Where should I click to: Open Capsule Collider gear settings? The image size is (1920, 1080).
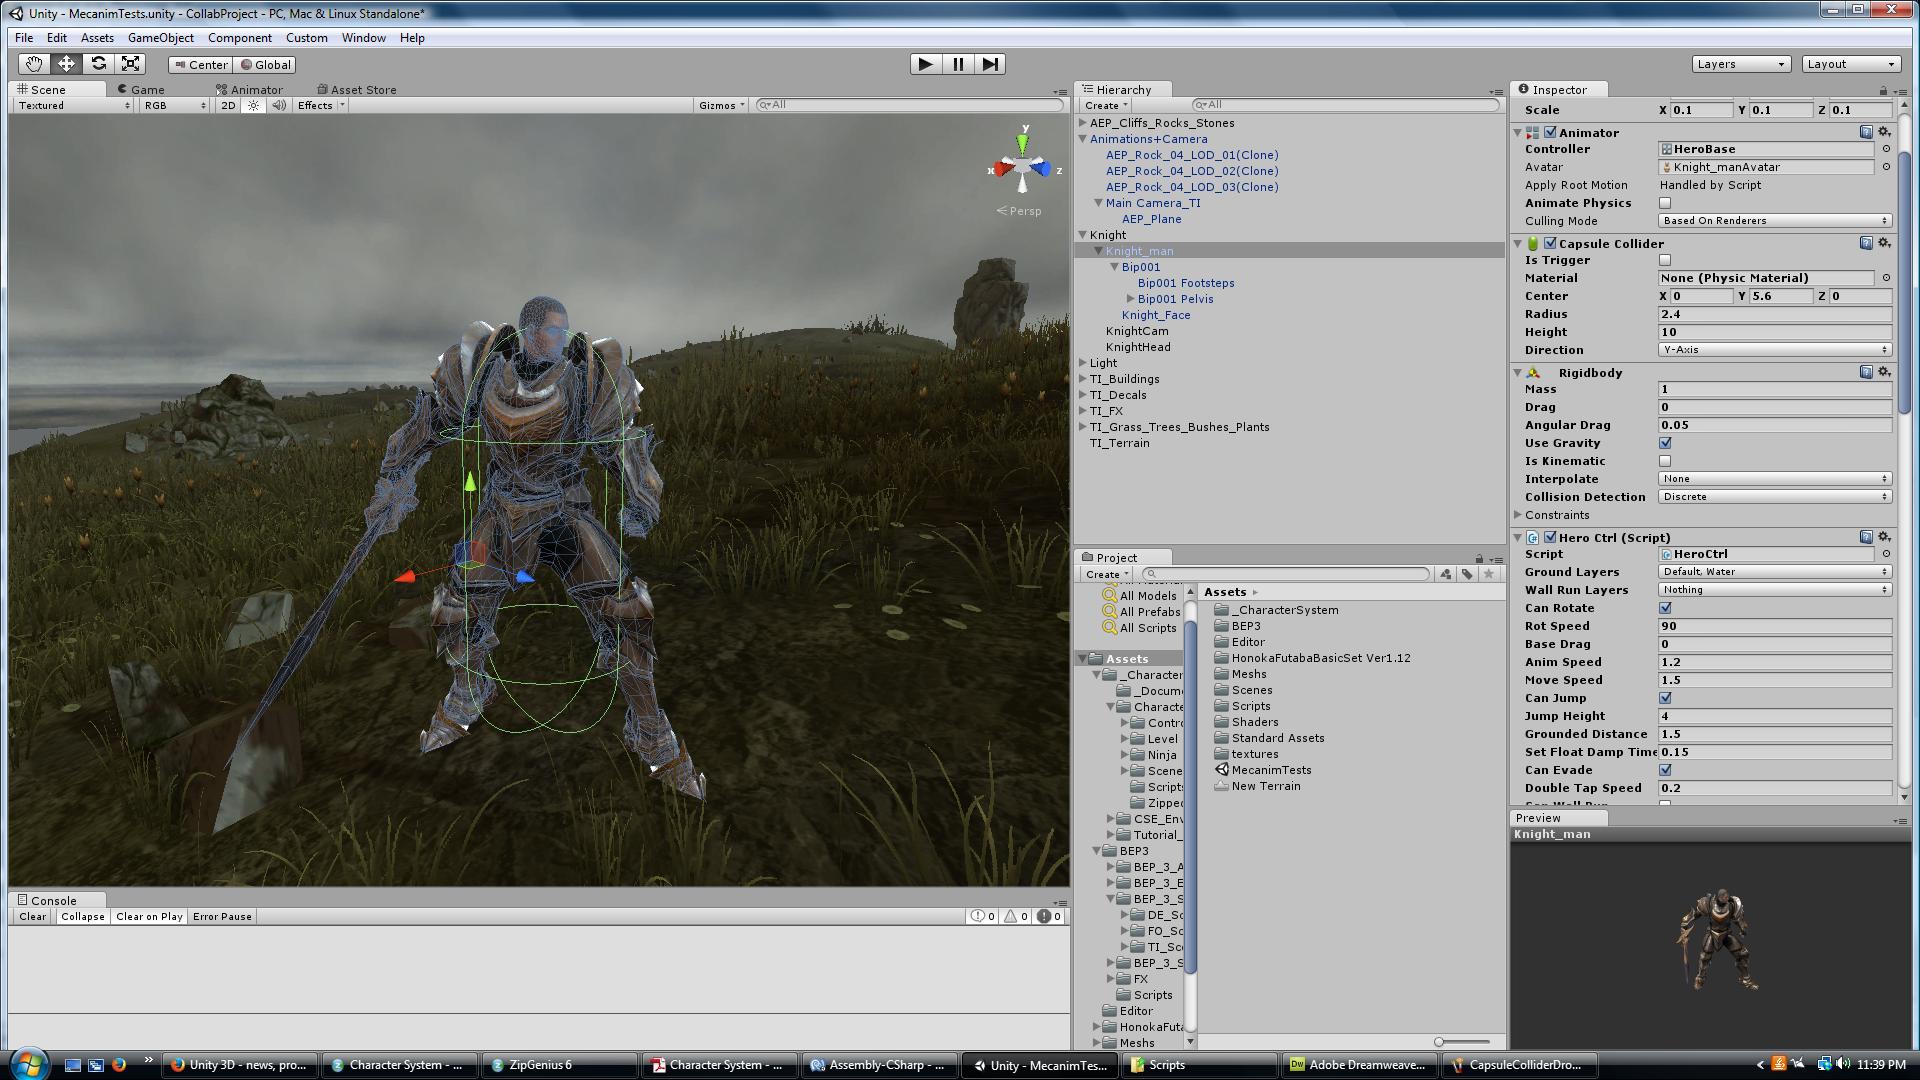click(1884, 243)
